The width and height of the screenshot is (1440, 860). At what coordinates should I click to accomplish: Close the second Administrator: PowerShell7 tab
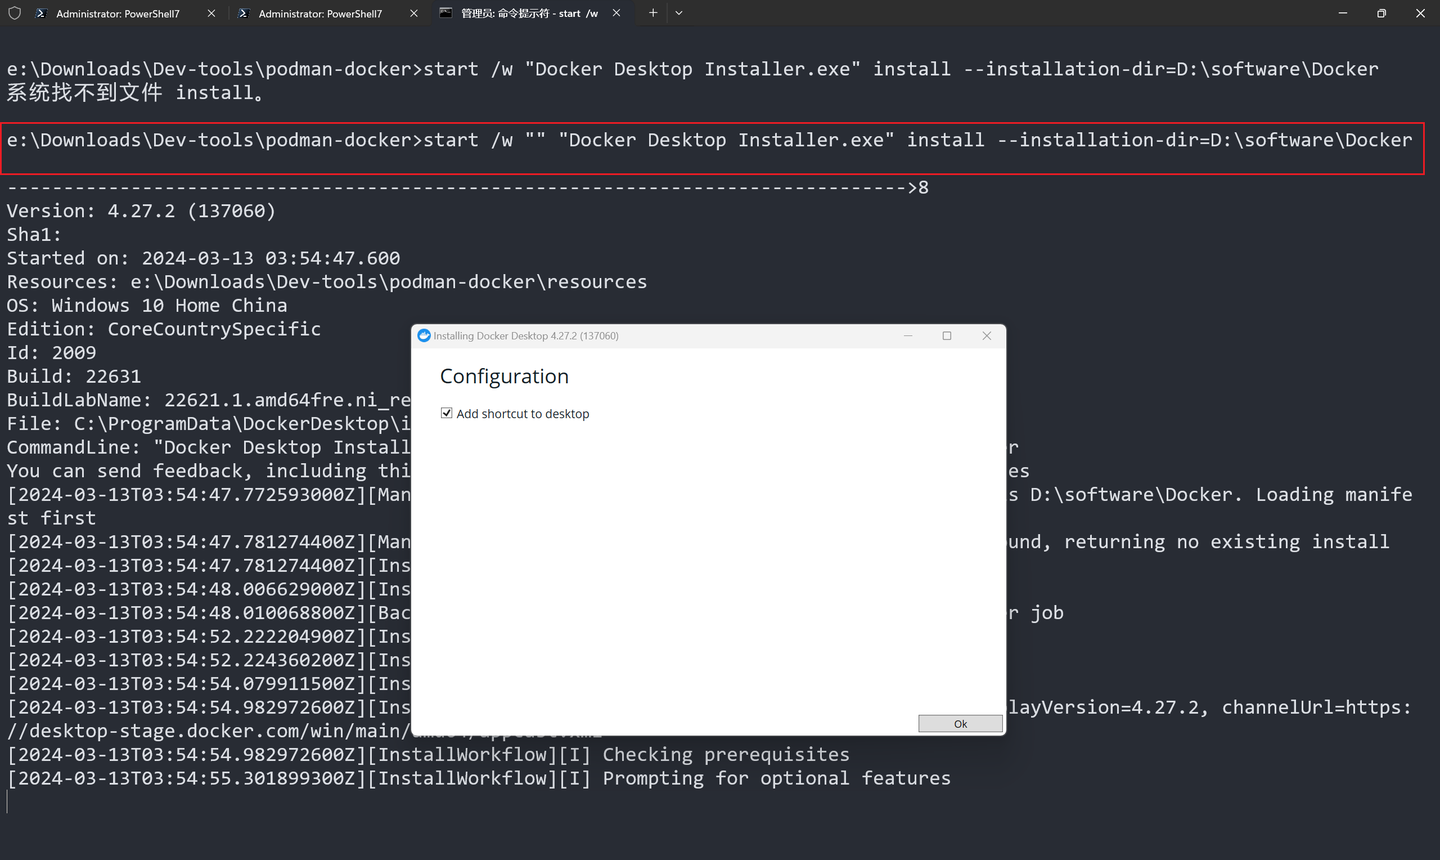tap(414, 13)
